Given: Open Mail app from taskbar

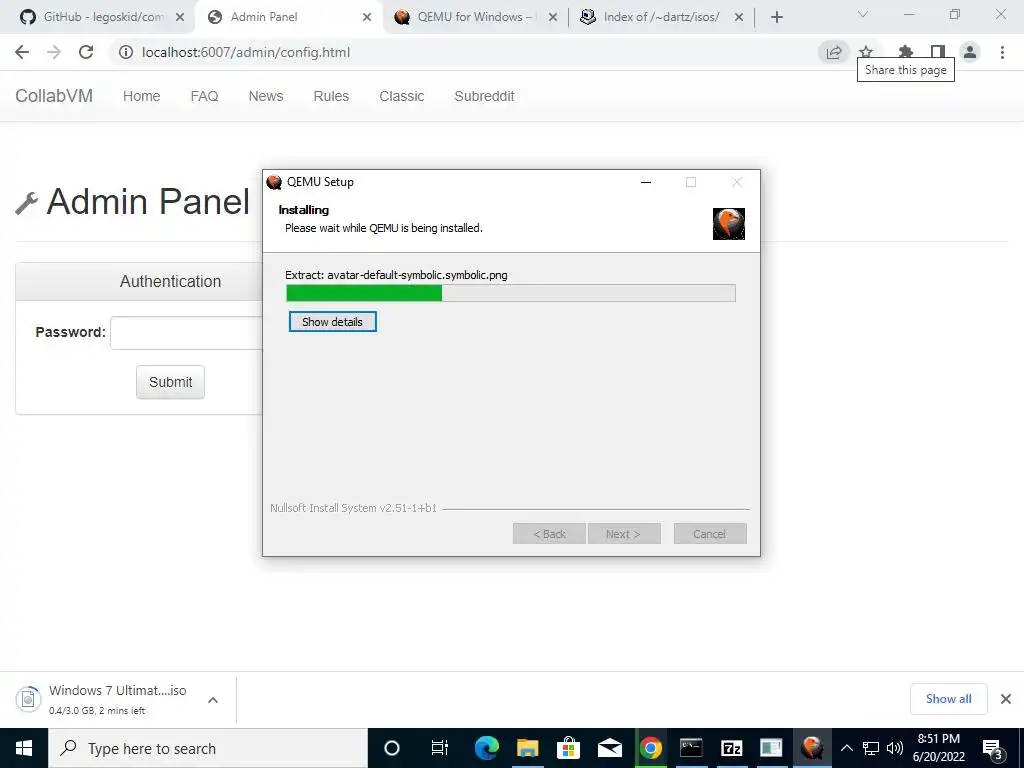Looking at the screenshot, I should tap(609, 748).
